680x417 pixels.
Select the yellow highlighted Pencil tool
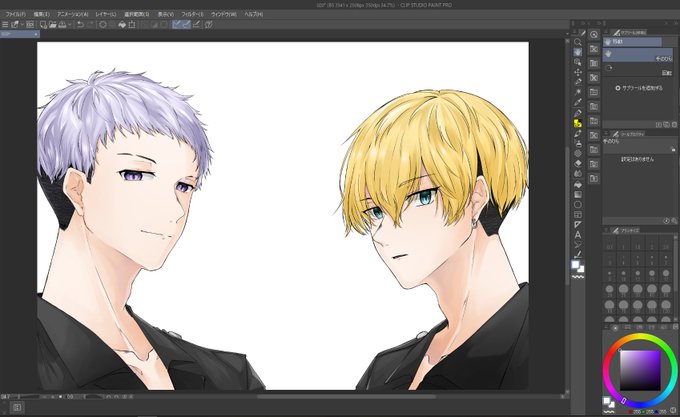point(578,123)
